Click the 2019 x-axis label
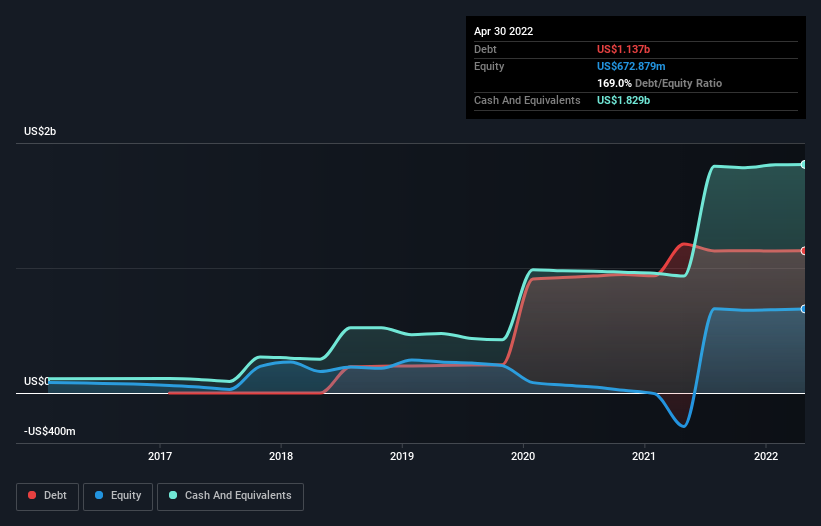821x526 pixels. pyautogui.click(x=402, y=456)
